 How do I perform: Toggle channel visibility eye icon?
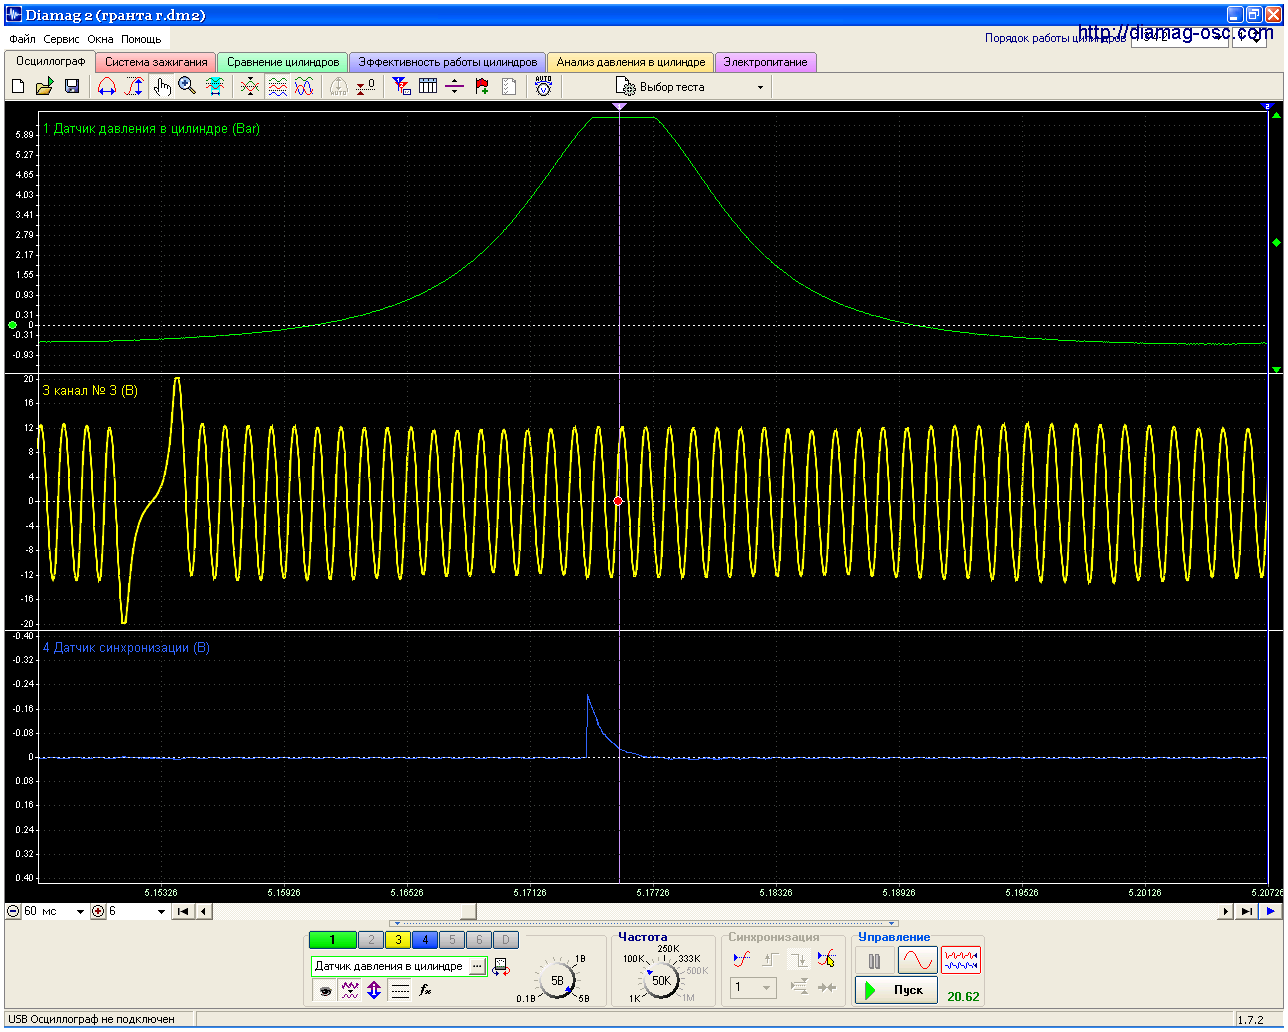[325, 991]
